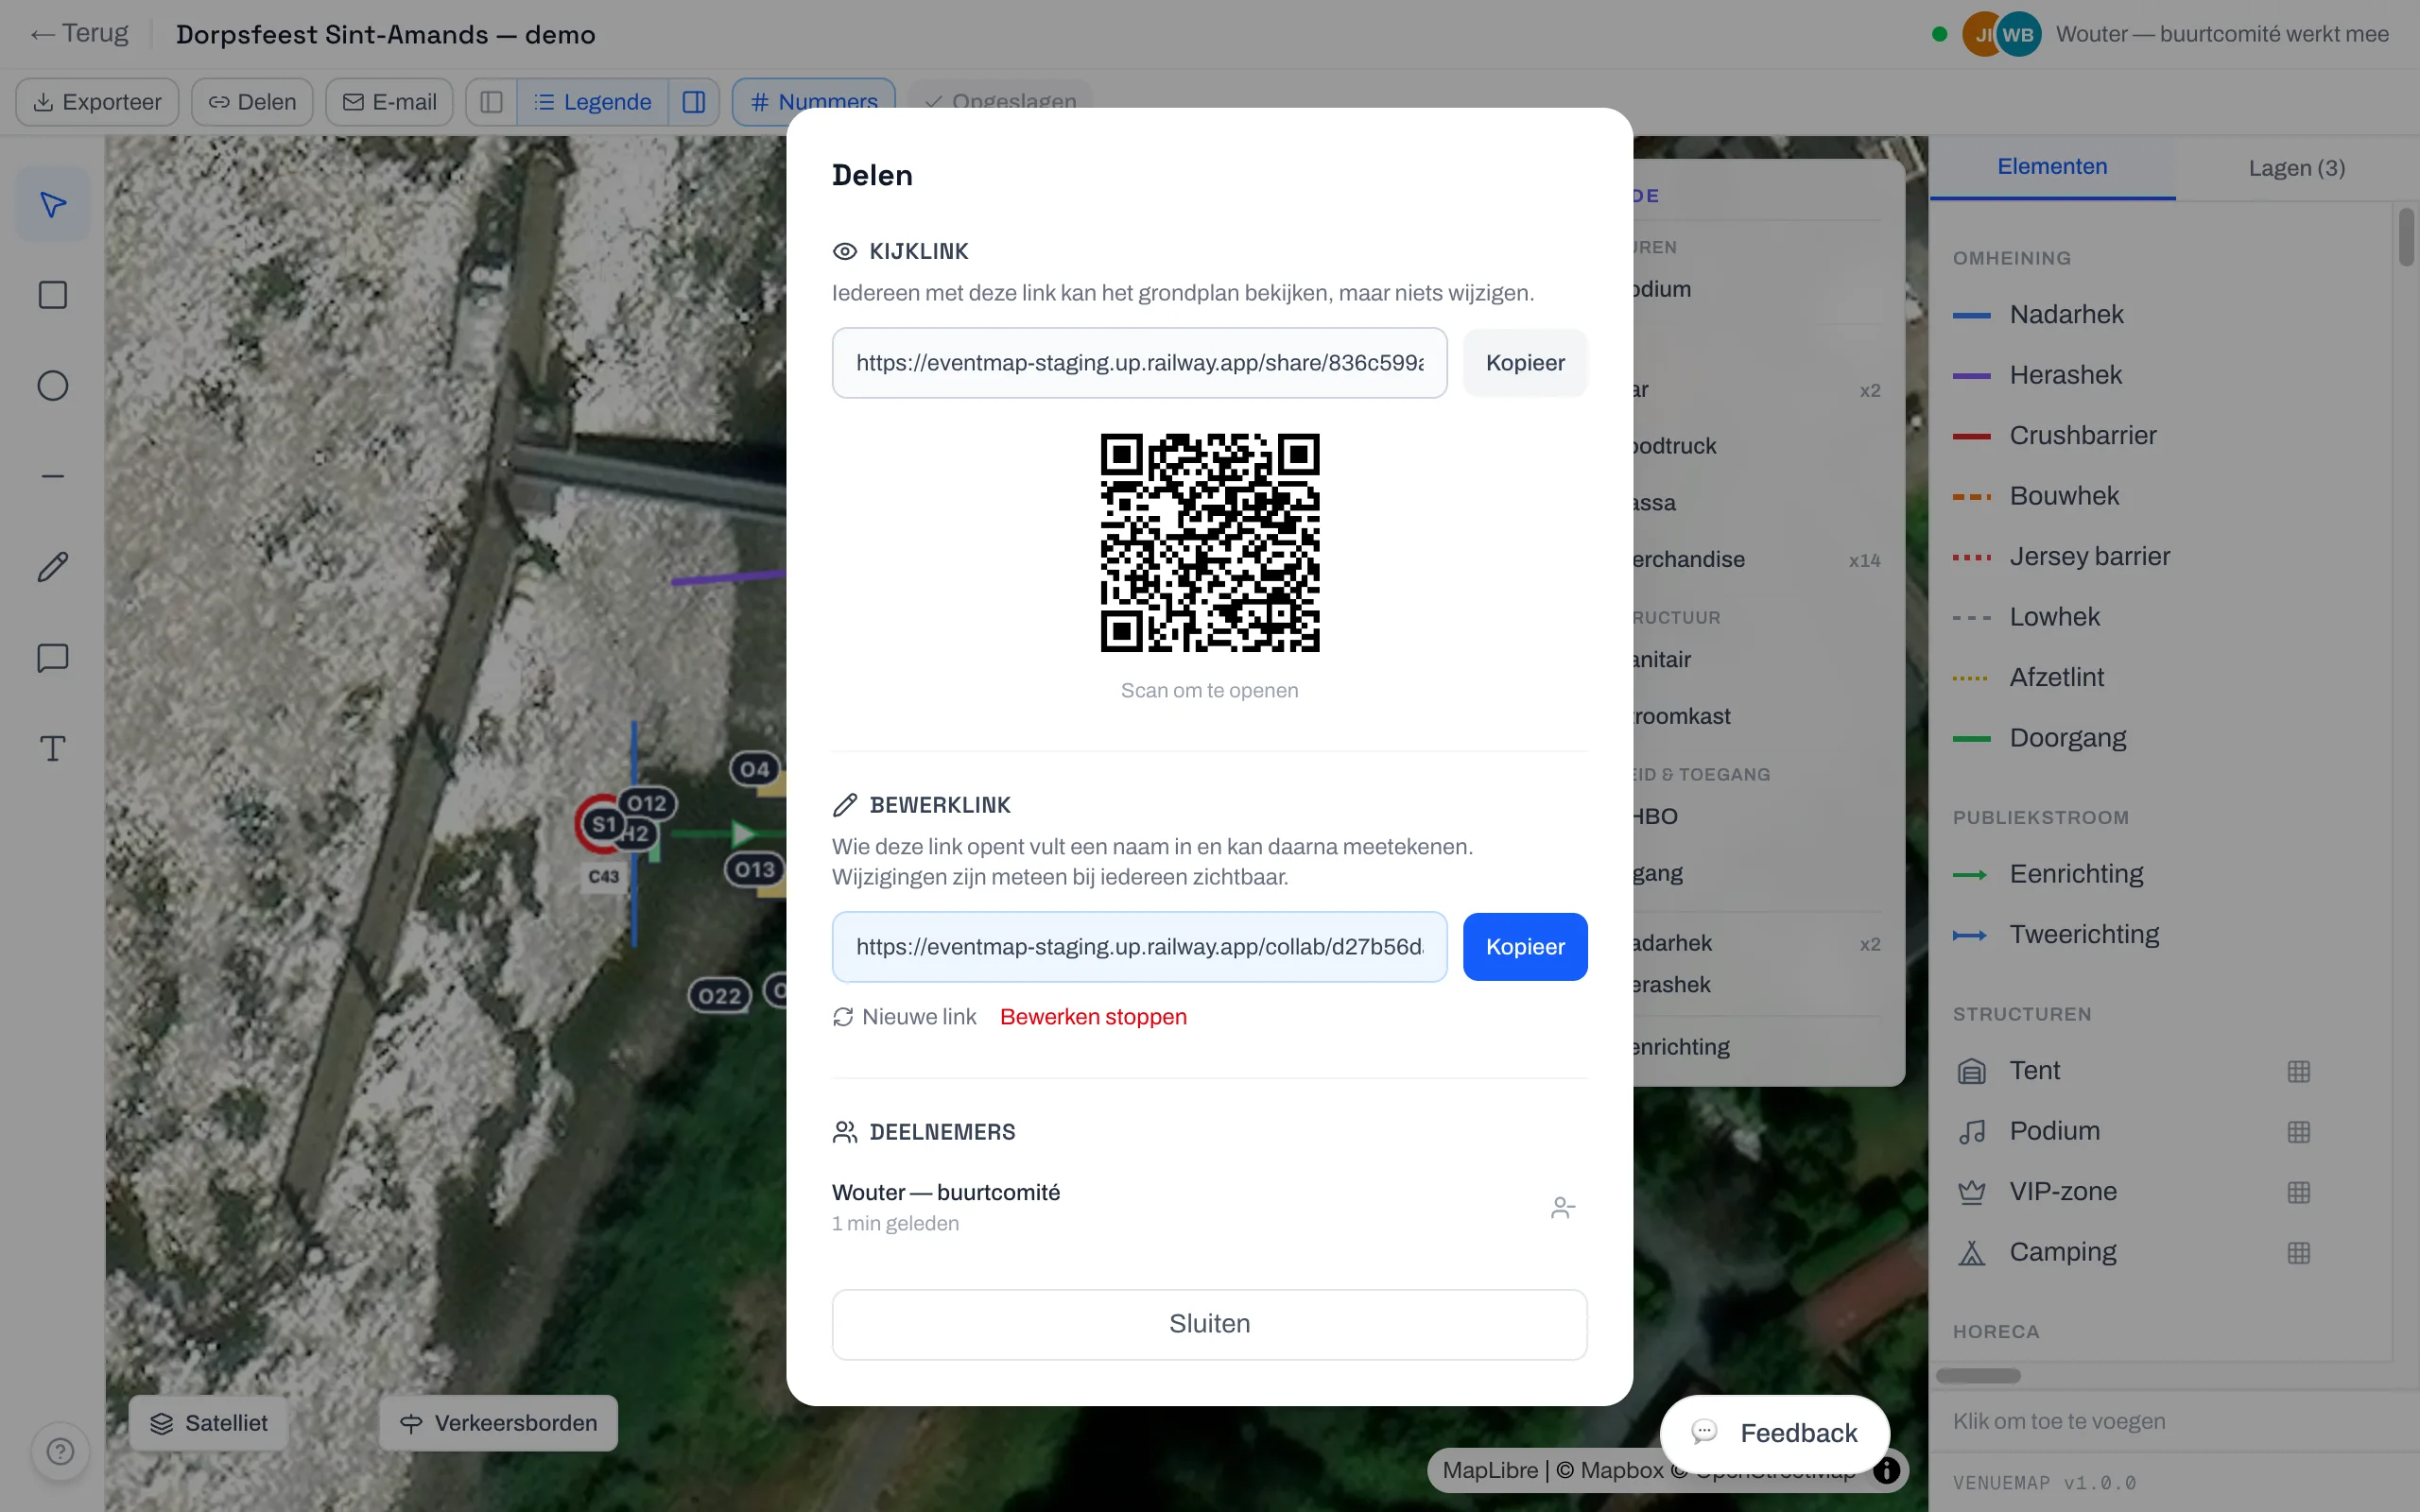This screenshot has height=1512, width=2420.
Task: Click the QR code image
Action: (1210, 543)
